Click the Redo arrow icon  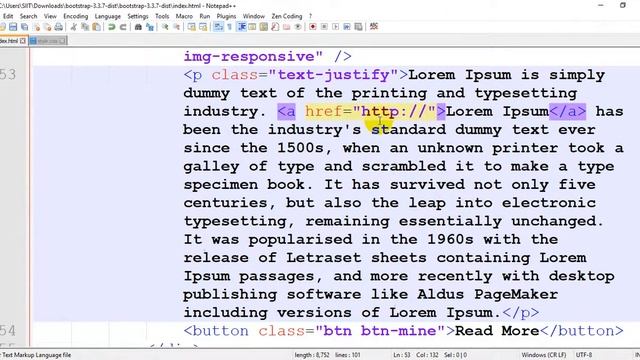[123, 27]
